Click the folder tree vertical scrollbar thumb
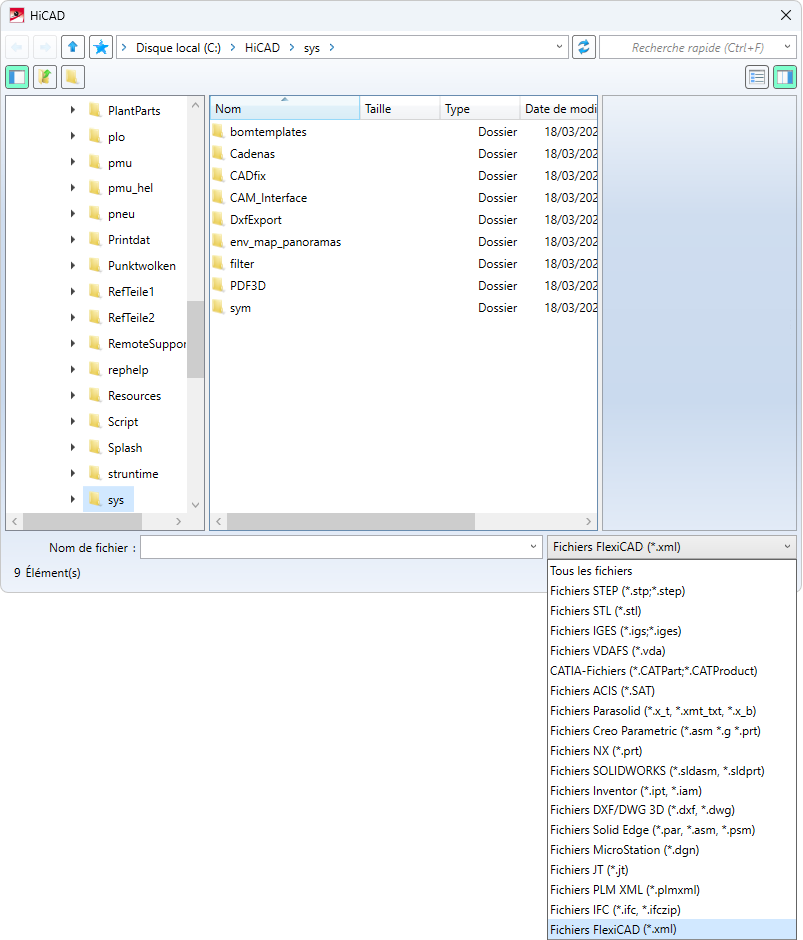 pos(195,339)
